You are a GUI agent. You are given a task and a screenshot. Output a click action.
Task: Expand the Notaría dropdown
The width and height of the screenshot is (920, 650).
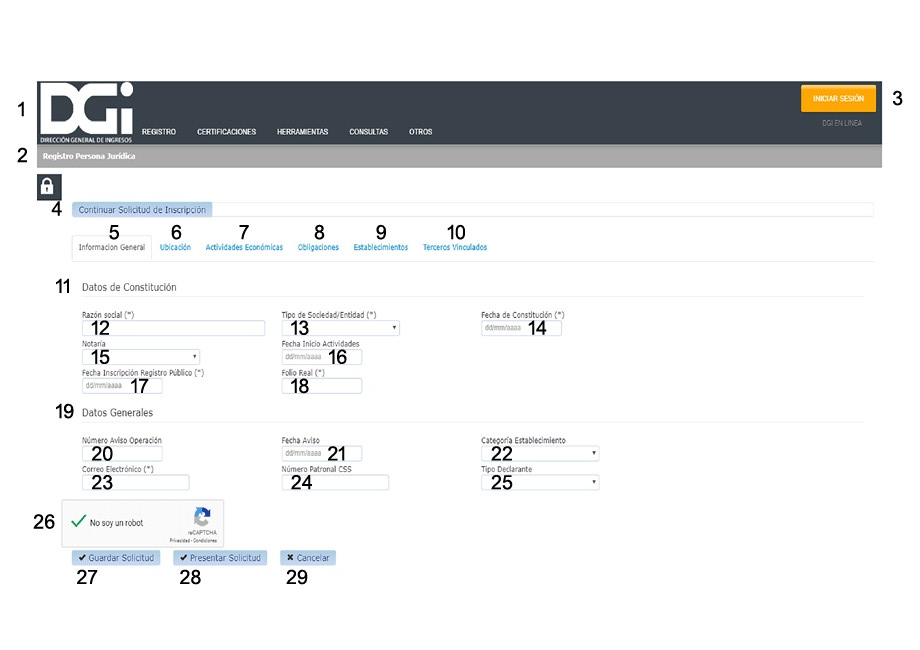pos(140,356)
